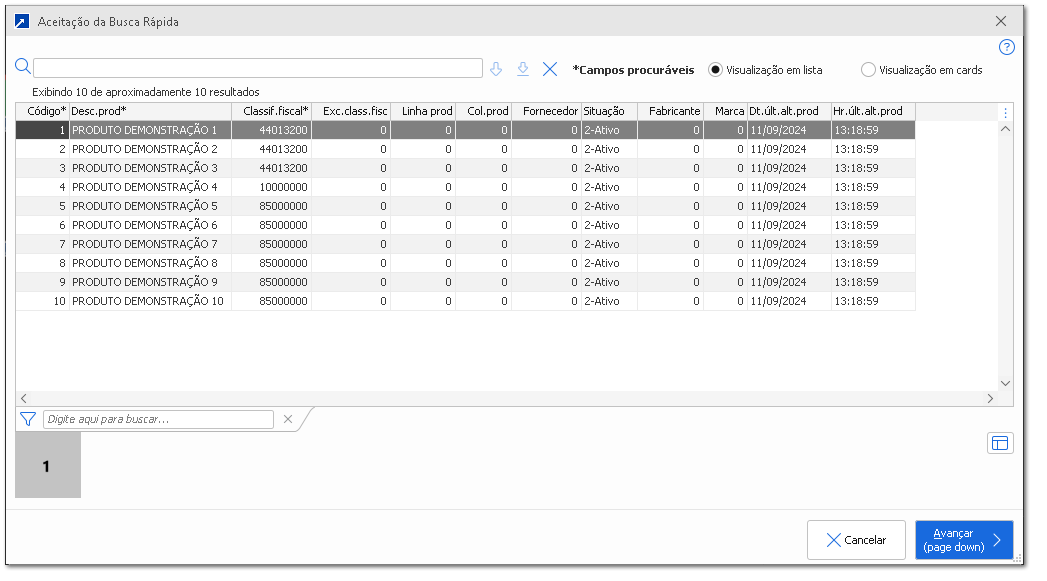Click the Linha prod column header
The image size is (1047, 581).
423,112
